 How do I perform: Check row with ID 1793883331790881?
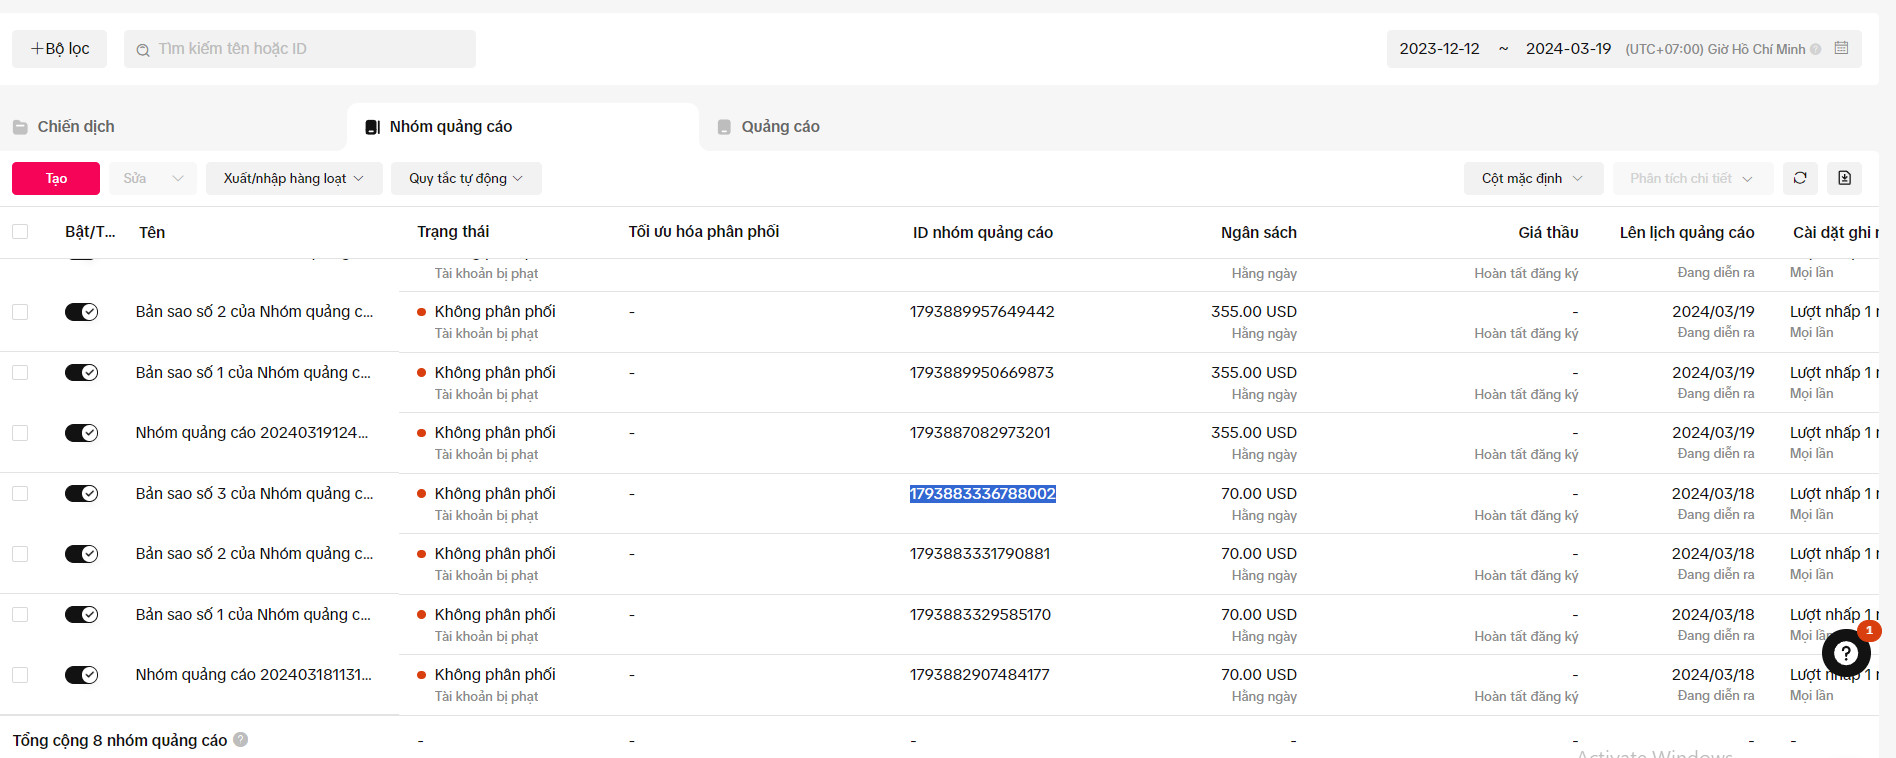(x=20, y=554)
